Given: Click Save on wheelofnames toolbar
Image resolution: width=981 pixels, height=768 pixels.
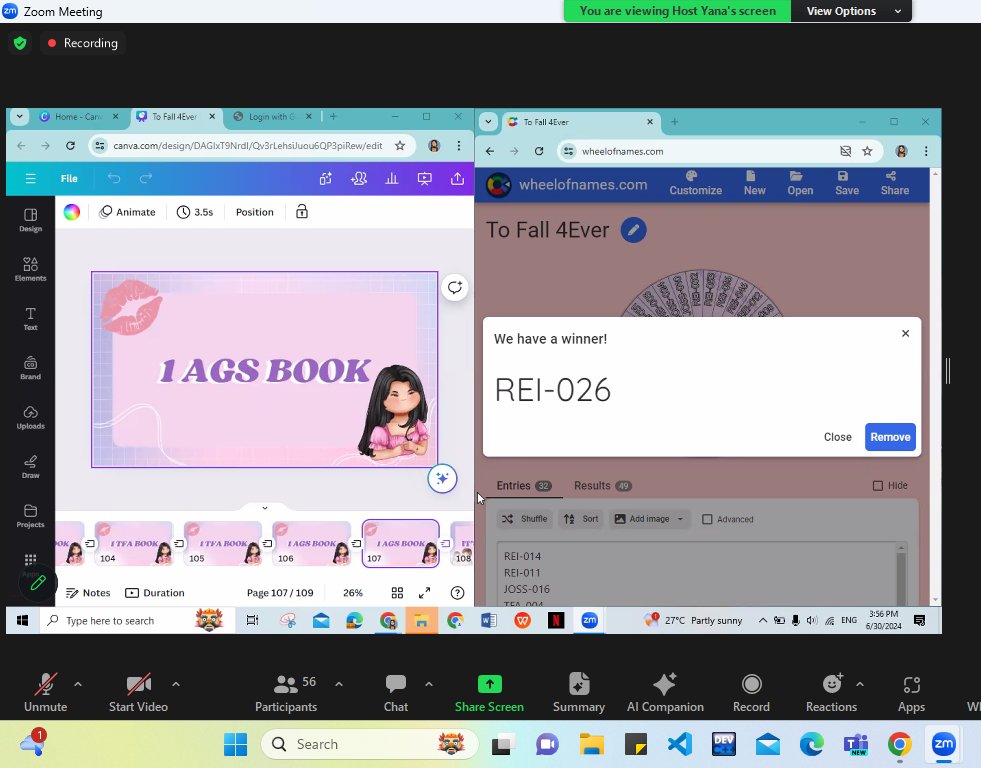Looking at the screenshot, I should point(846,183).
